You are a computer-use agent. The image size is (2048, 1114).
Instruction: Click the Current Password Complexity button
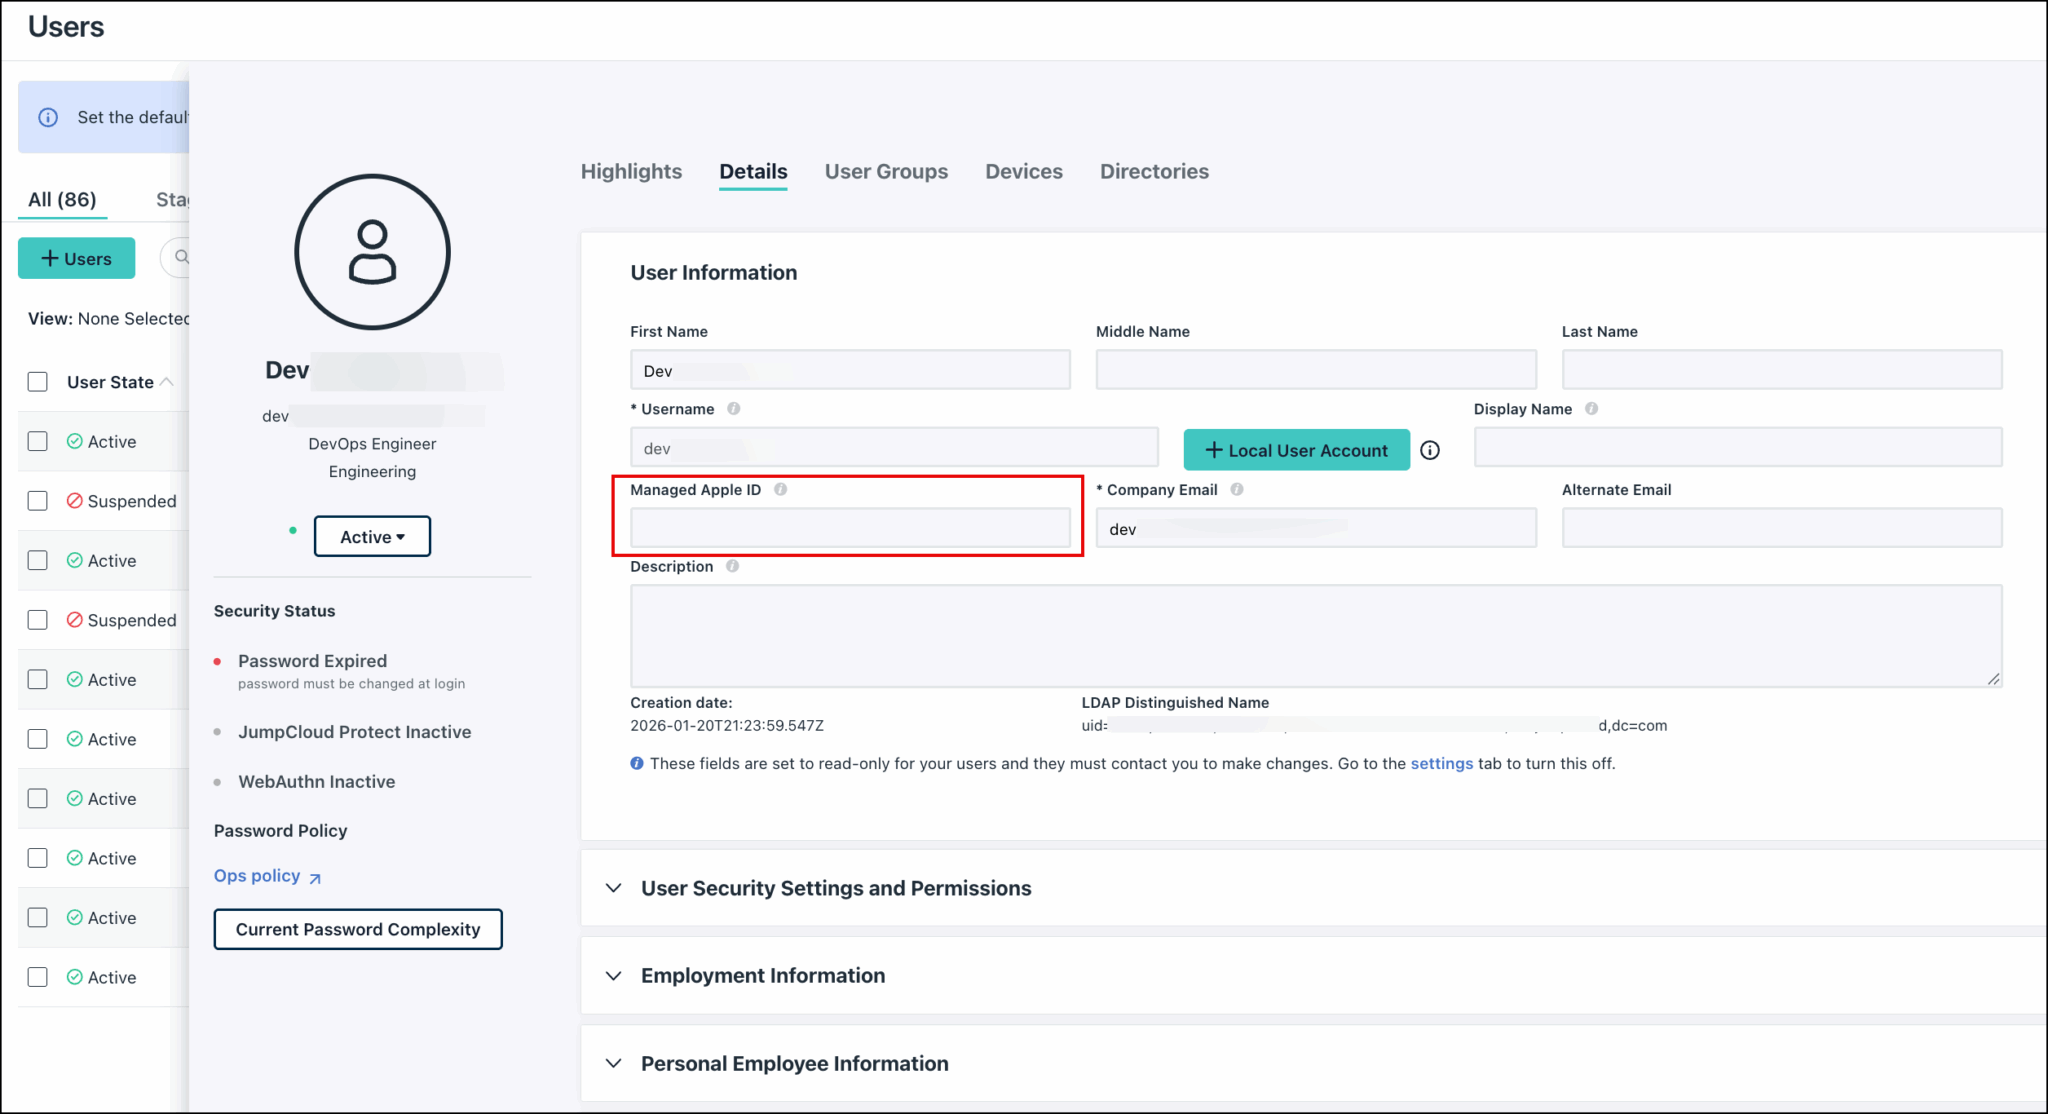358,929
